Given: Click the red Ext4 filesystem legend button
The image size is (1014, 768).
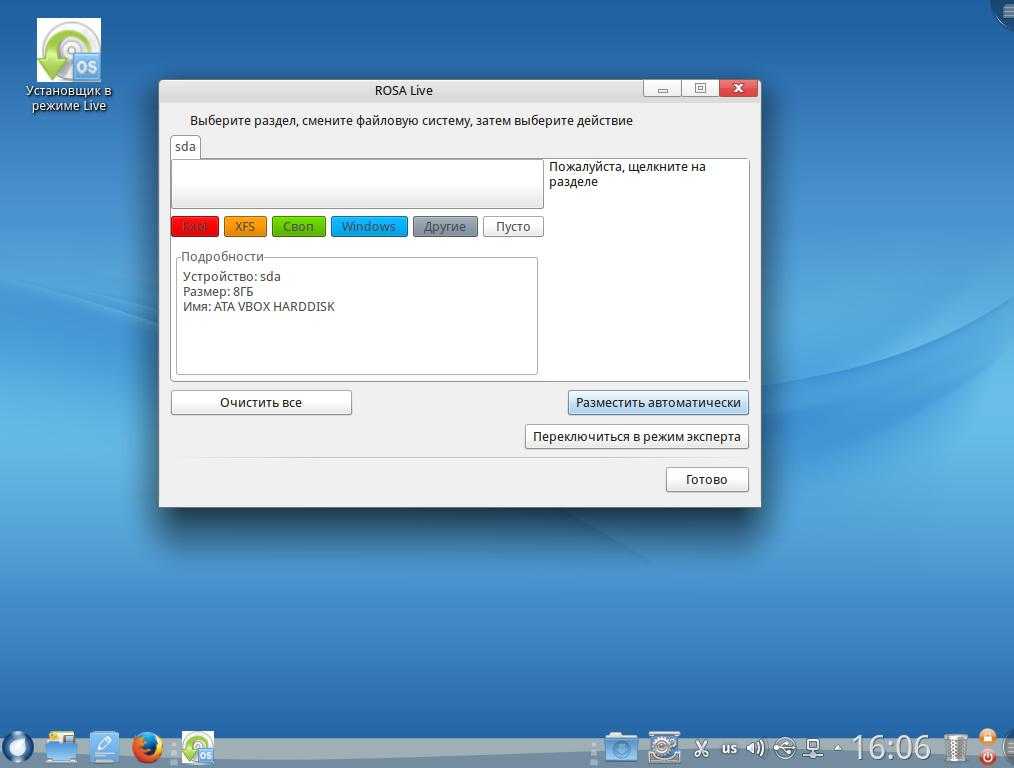Looking at the screenshot, I should [x=195, y=226].
